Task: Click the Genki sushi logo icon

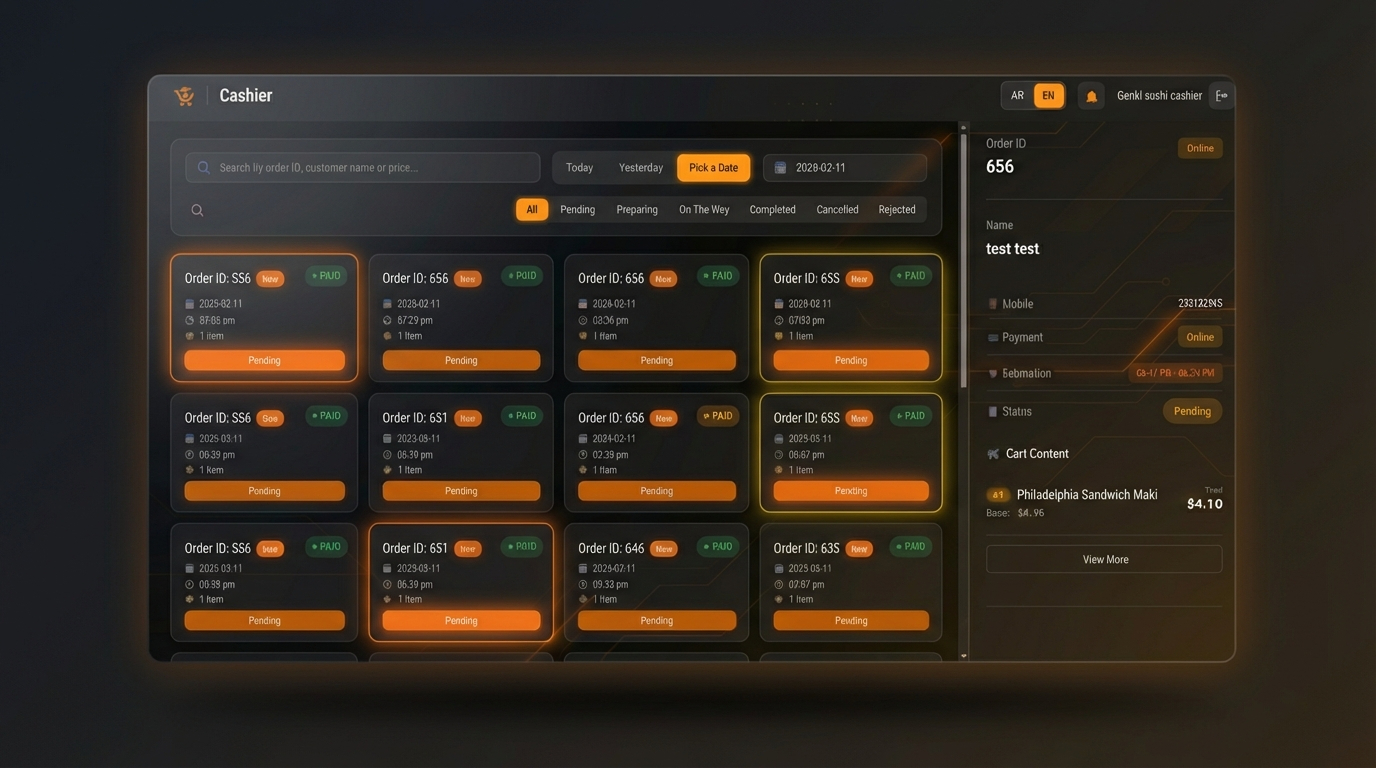Action: pyautogui.click(x=184, y=96)
